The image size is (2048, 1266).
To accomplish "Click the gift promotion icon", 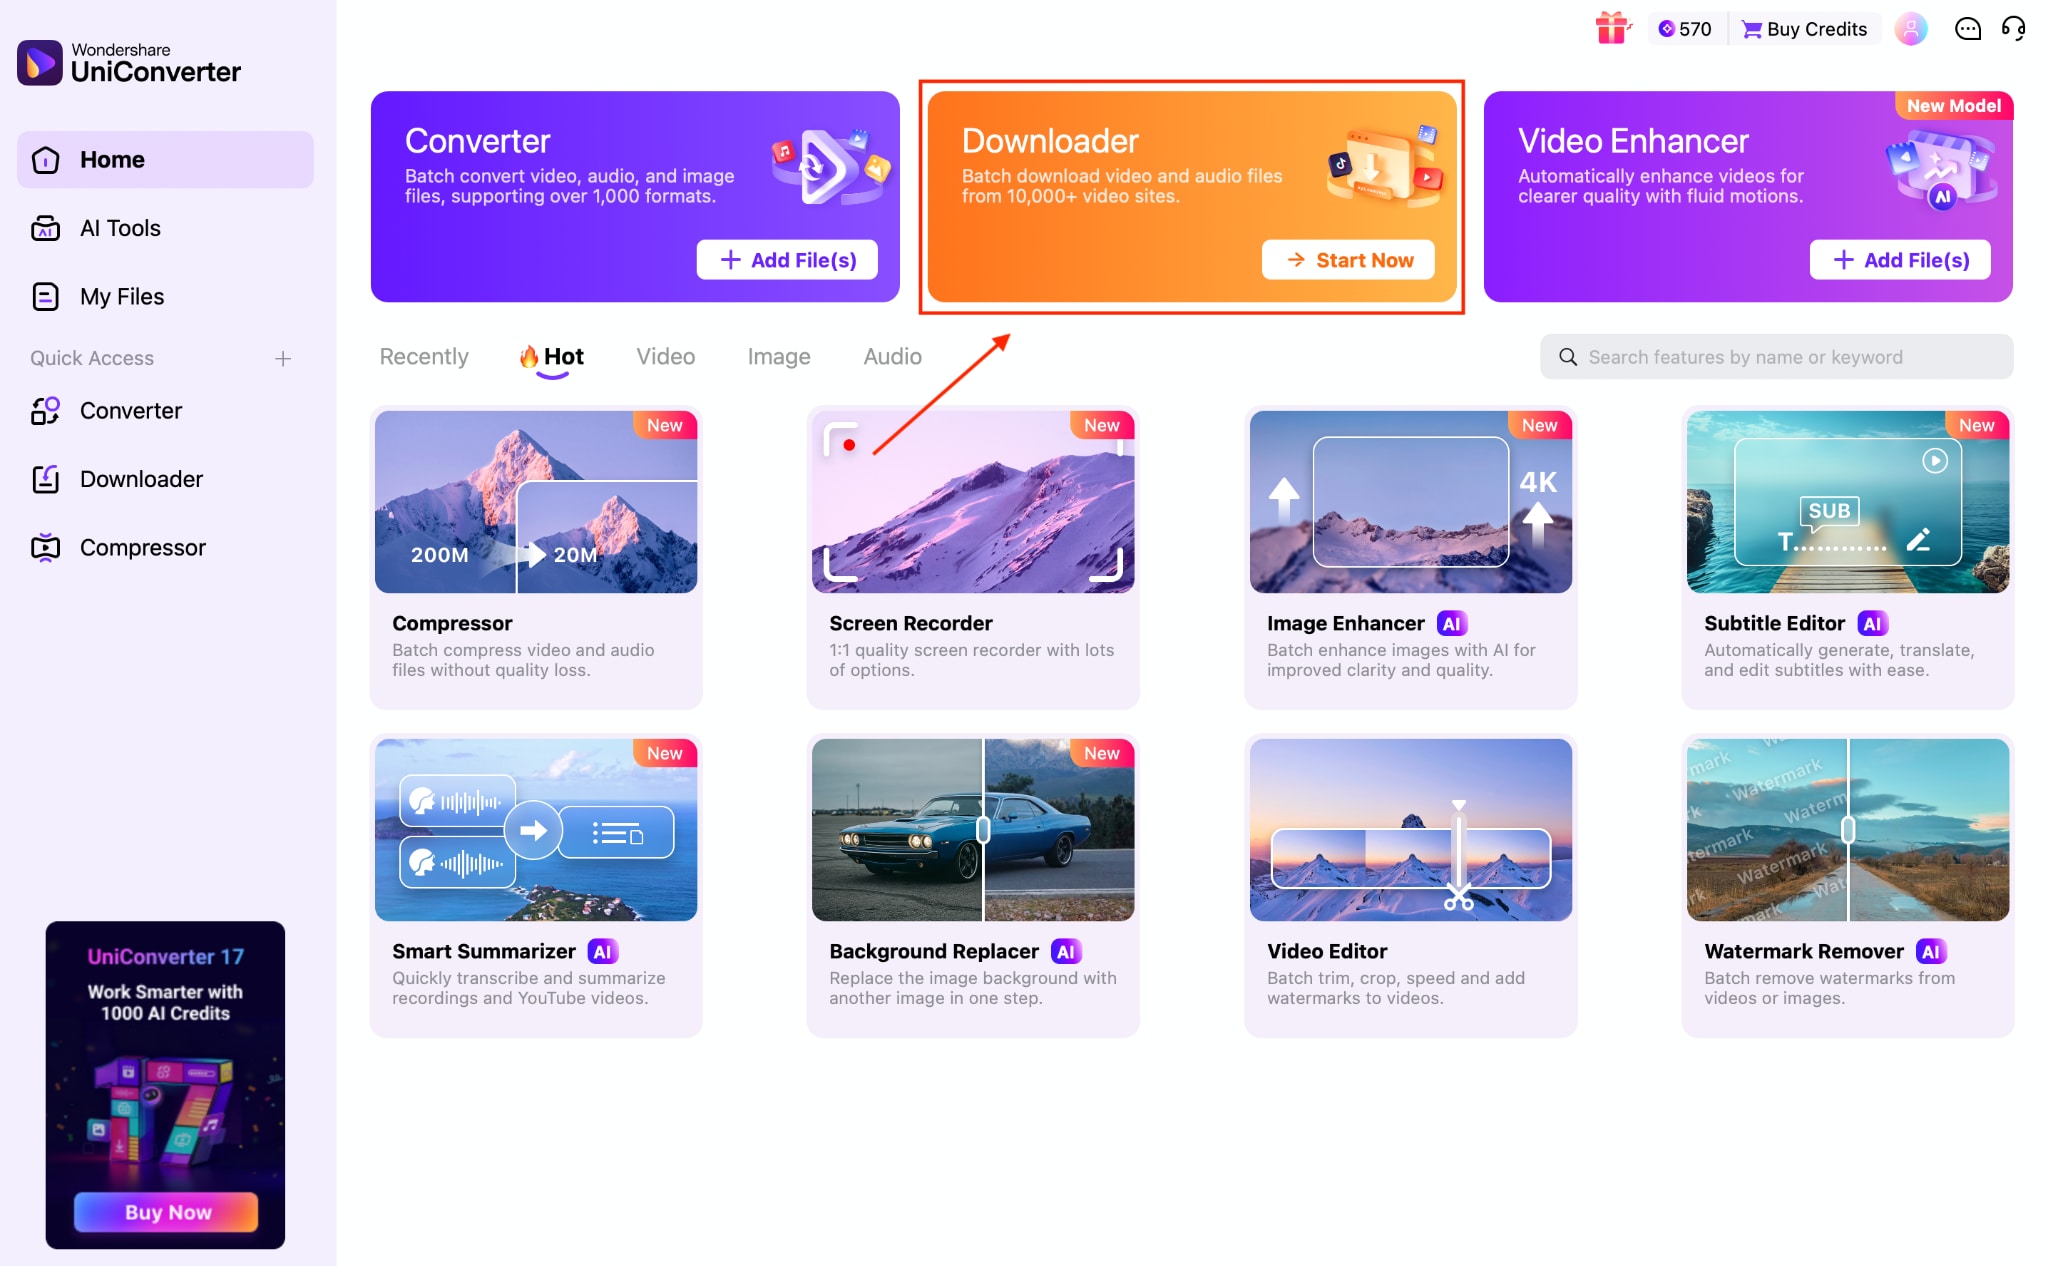I will coord(1612,28).
